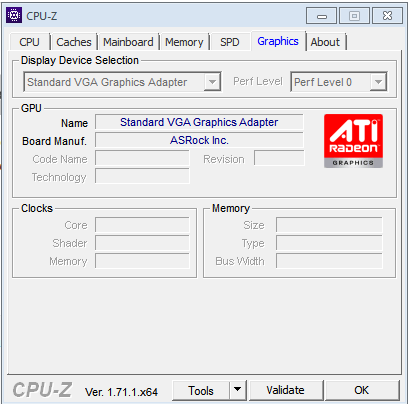
Task: Select the Graphics tab
Action: point(278,41)
